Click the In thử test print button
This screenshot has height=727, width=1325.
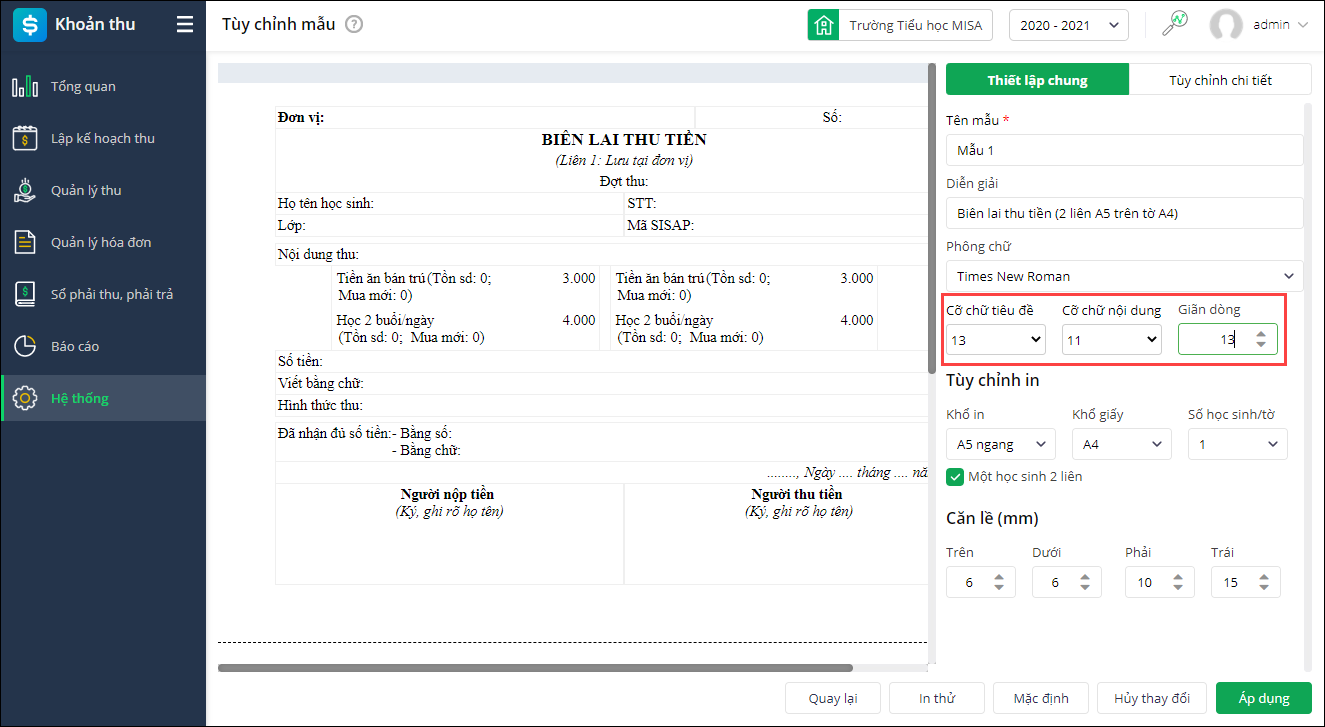point(938,698)
